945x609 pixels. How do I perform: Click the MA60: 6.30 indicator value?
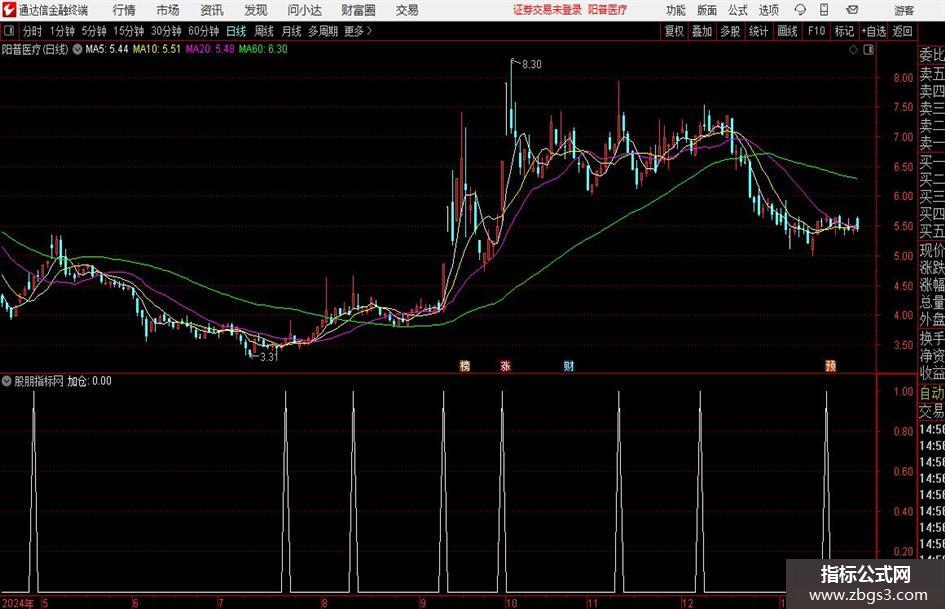263,49
